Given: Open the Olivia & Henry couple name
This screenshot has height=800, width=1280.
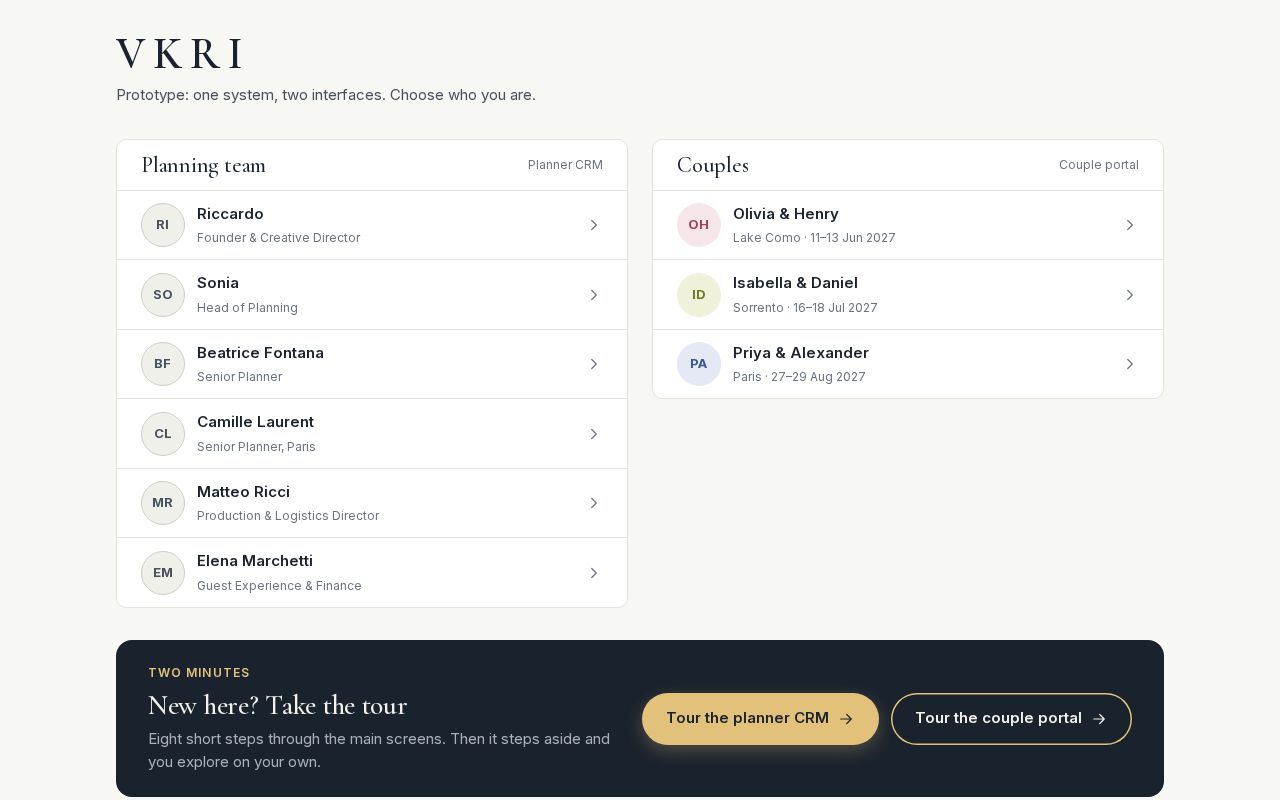Looking at the screenshot, I should click(786, 214).
